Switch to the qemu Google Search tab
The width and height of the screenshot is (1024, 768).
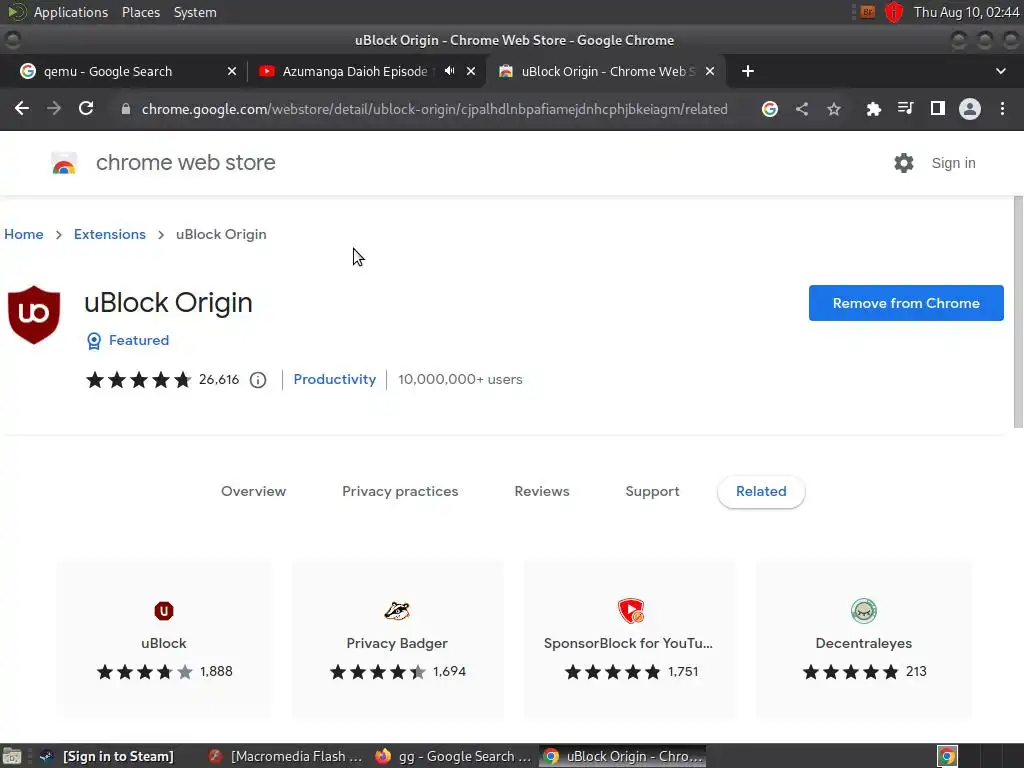[108, 71]
